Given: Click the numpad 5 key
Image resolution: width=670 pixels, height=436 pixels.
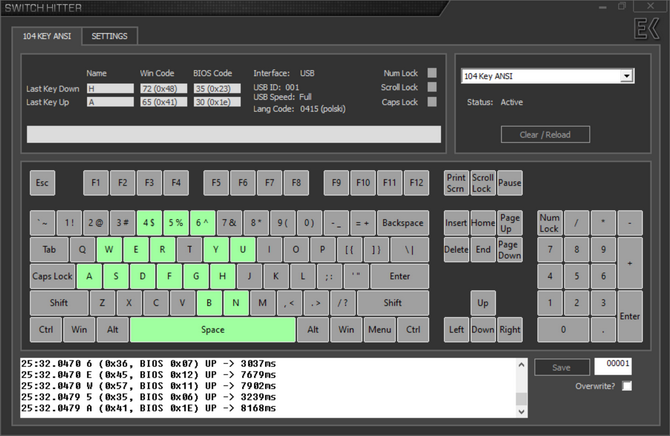Looking at the screenshot, I should [576, 276].
